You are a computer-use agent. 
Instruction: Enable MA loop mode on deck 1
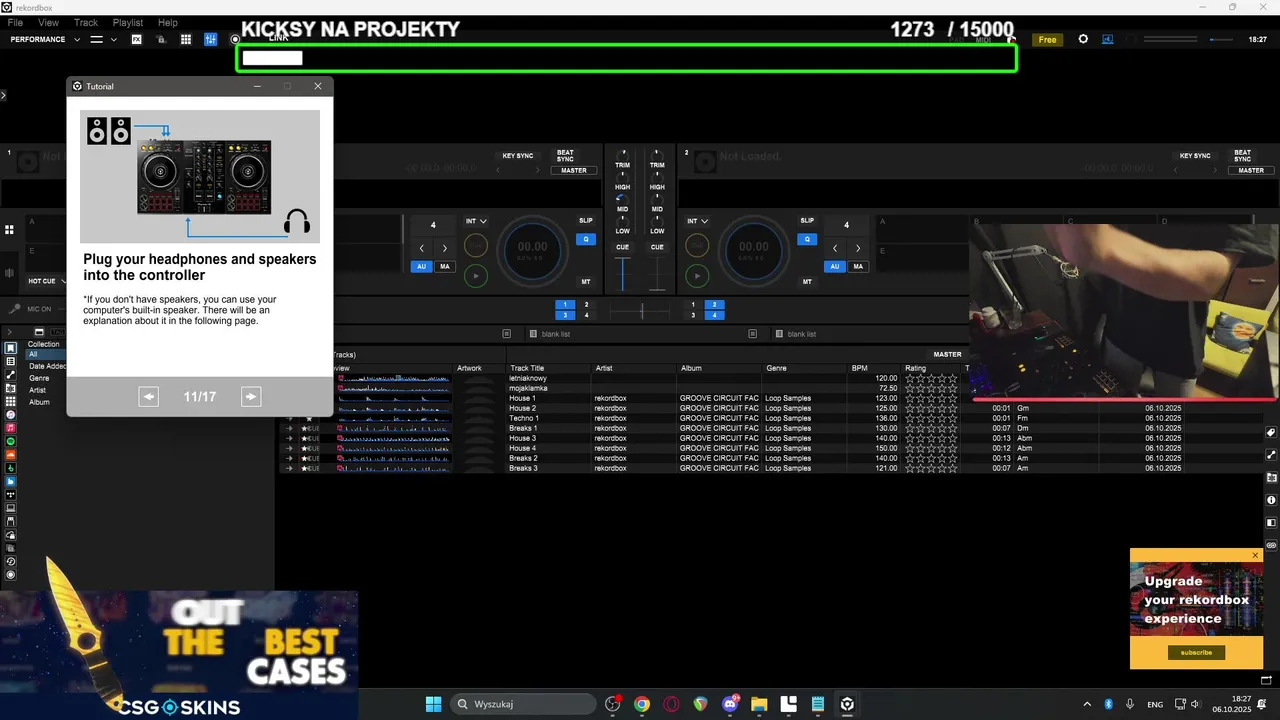point(444,267)
